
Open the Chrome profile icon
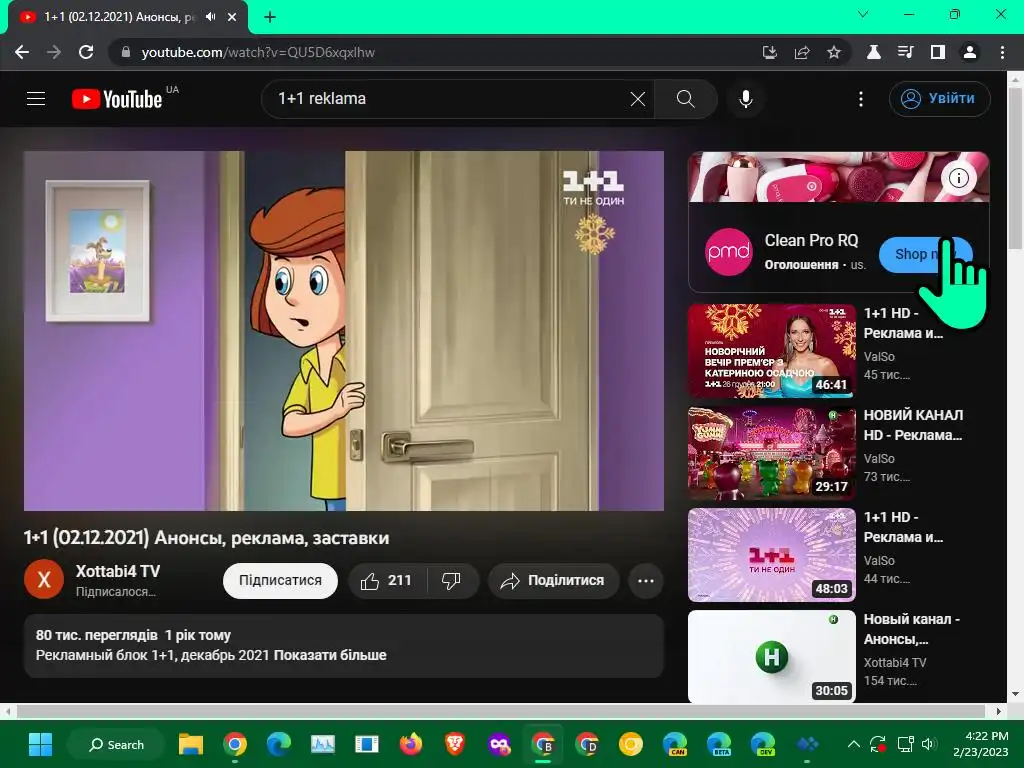point(970,52)
